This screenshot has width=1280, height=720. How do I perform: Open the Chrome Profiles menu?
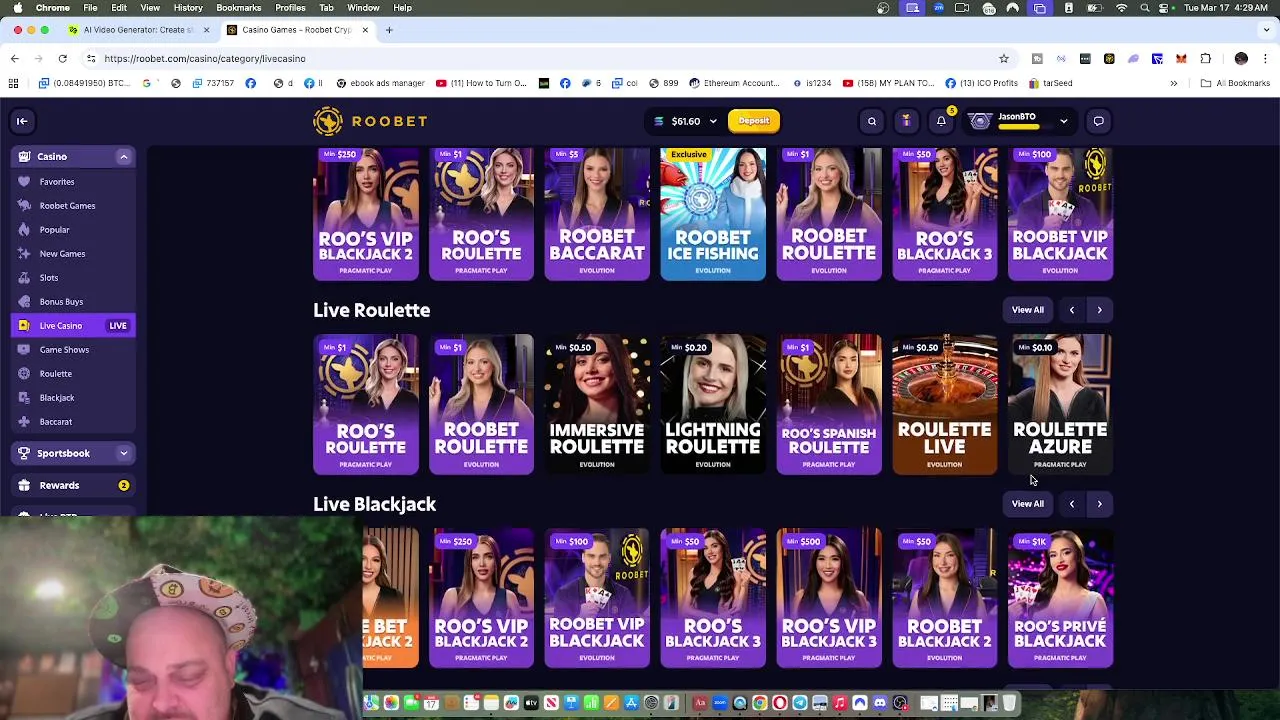pos(290,8)
